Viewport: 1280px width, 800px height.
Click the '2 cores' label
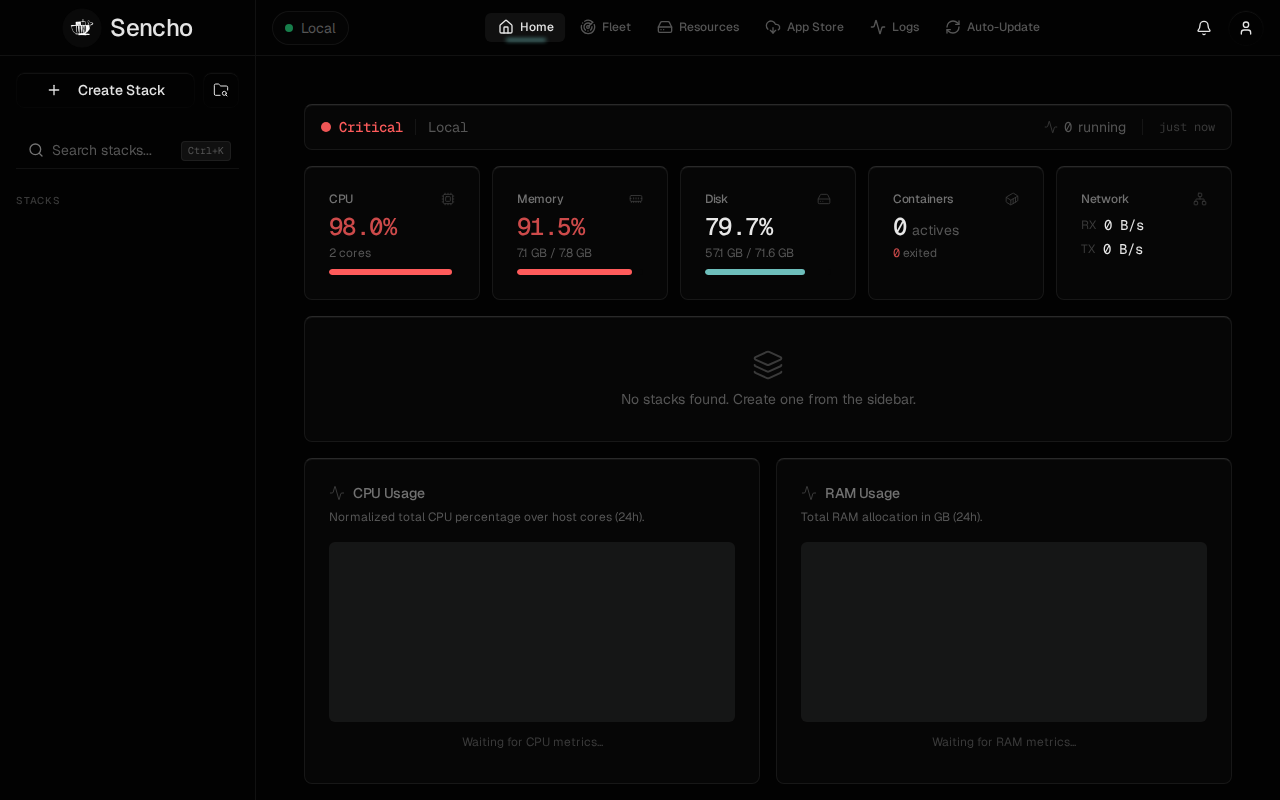[x=350, y=253]
